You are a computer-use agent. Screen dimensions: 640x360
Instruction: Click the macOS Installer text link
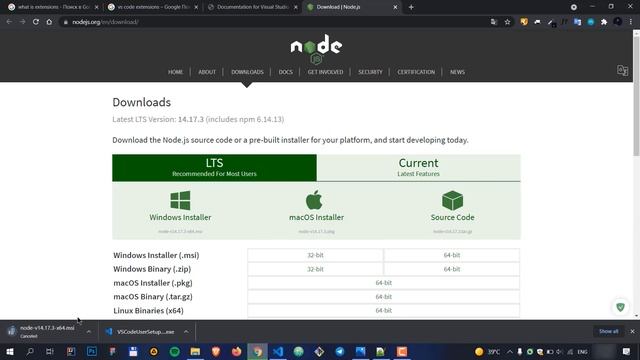coord(316,217)
